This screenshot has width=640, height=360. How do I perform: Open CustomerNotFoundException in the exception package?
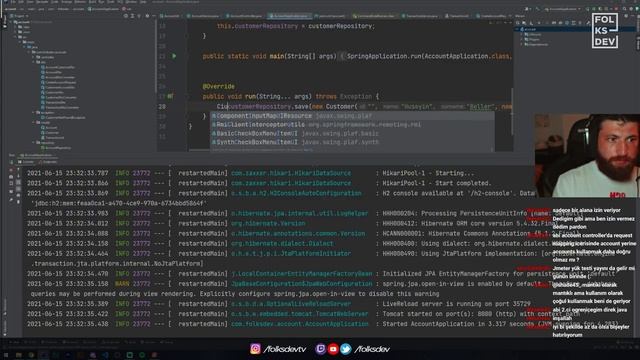point(63,117)
